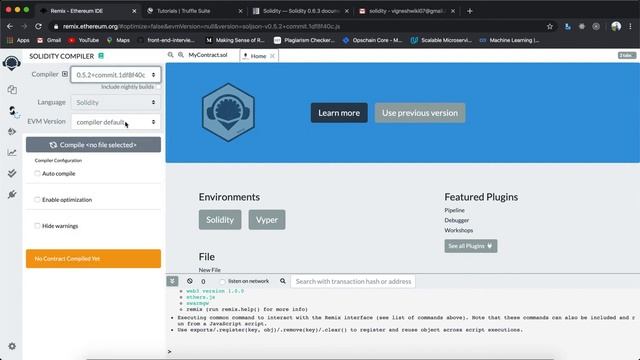Viewport: 640px width, 360px height.
Task: Open the Language Solidity dropdown
Action: coord(116,102)
